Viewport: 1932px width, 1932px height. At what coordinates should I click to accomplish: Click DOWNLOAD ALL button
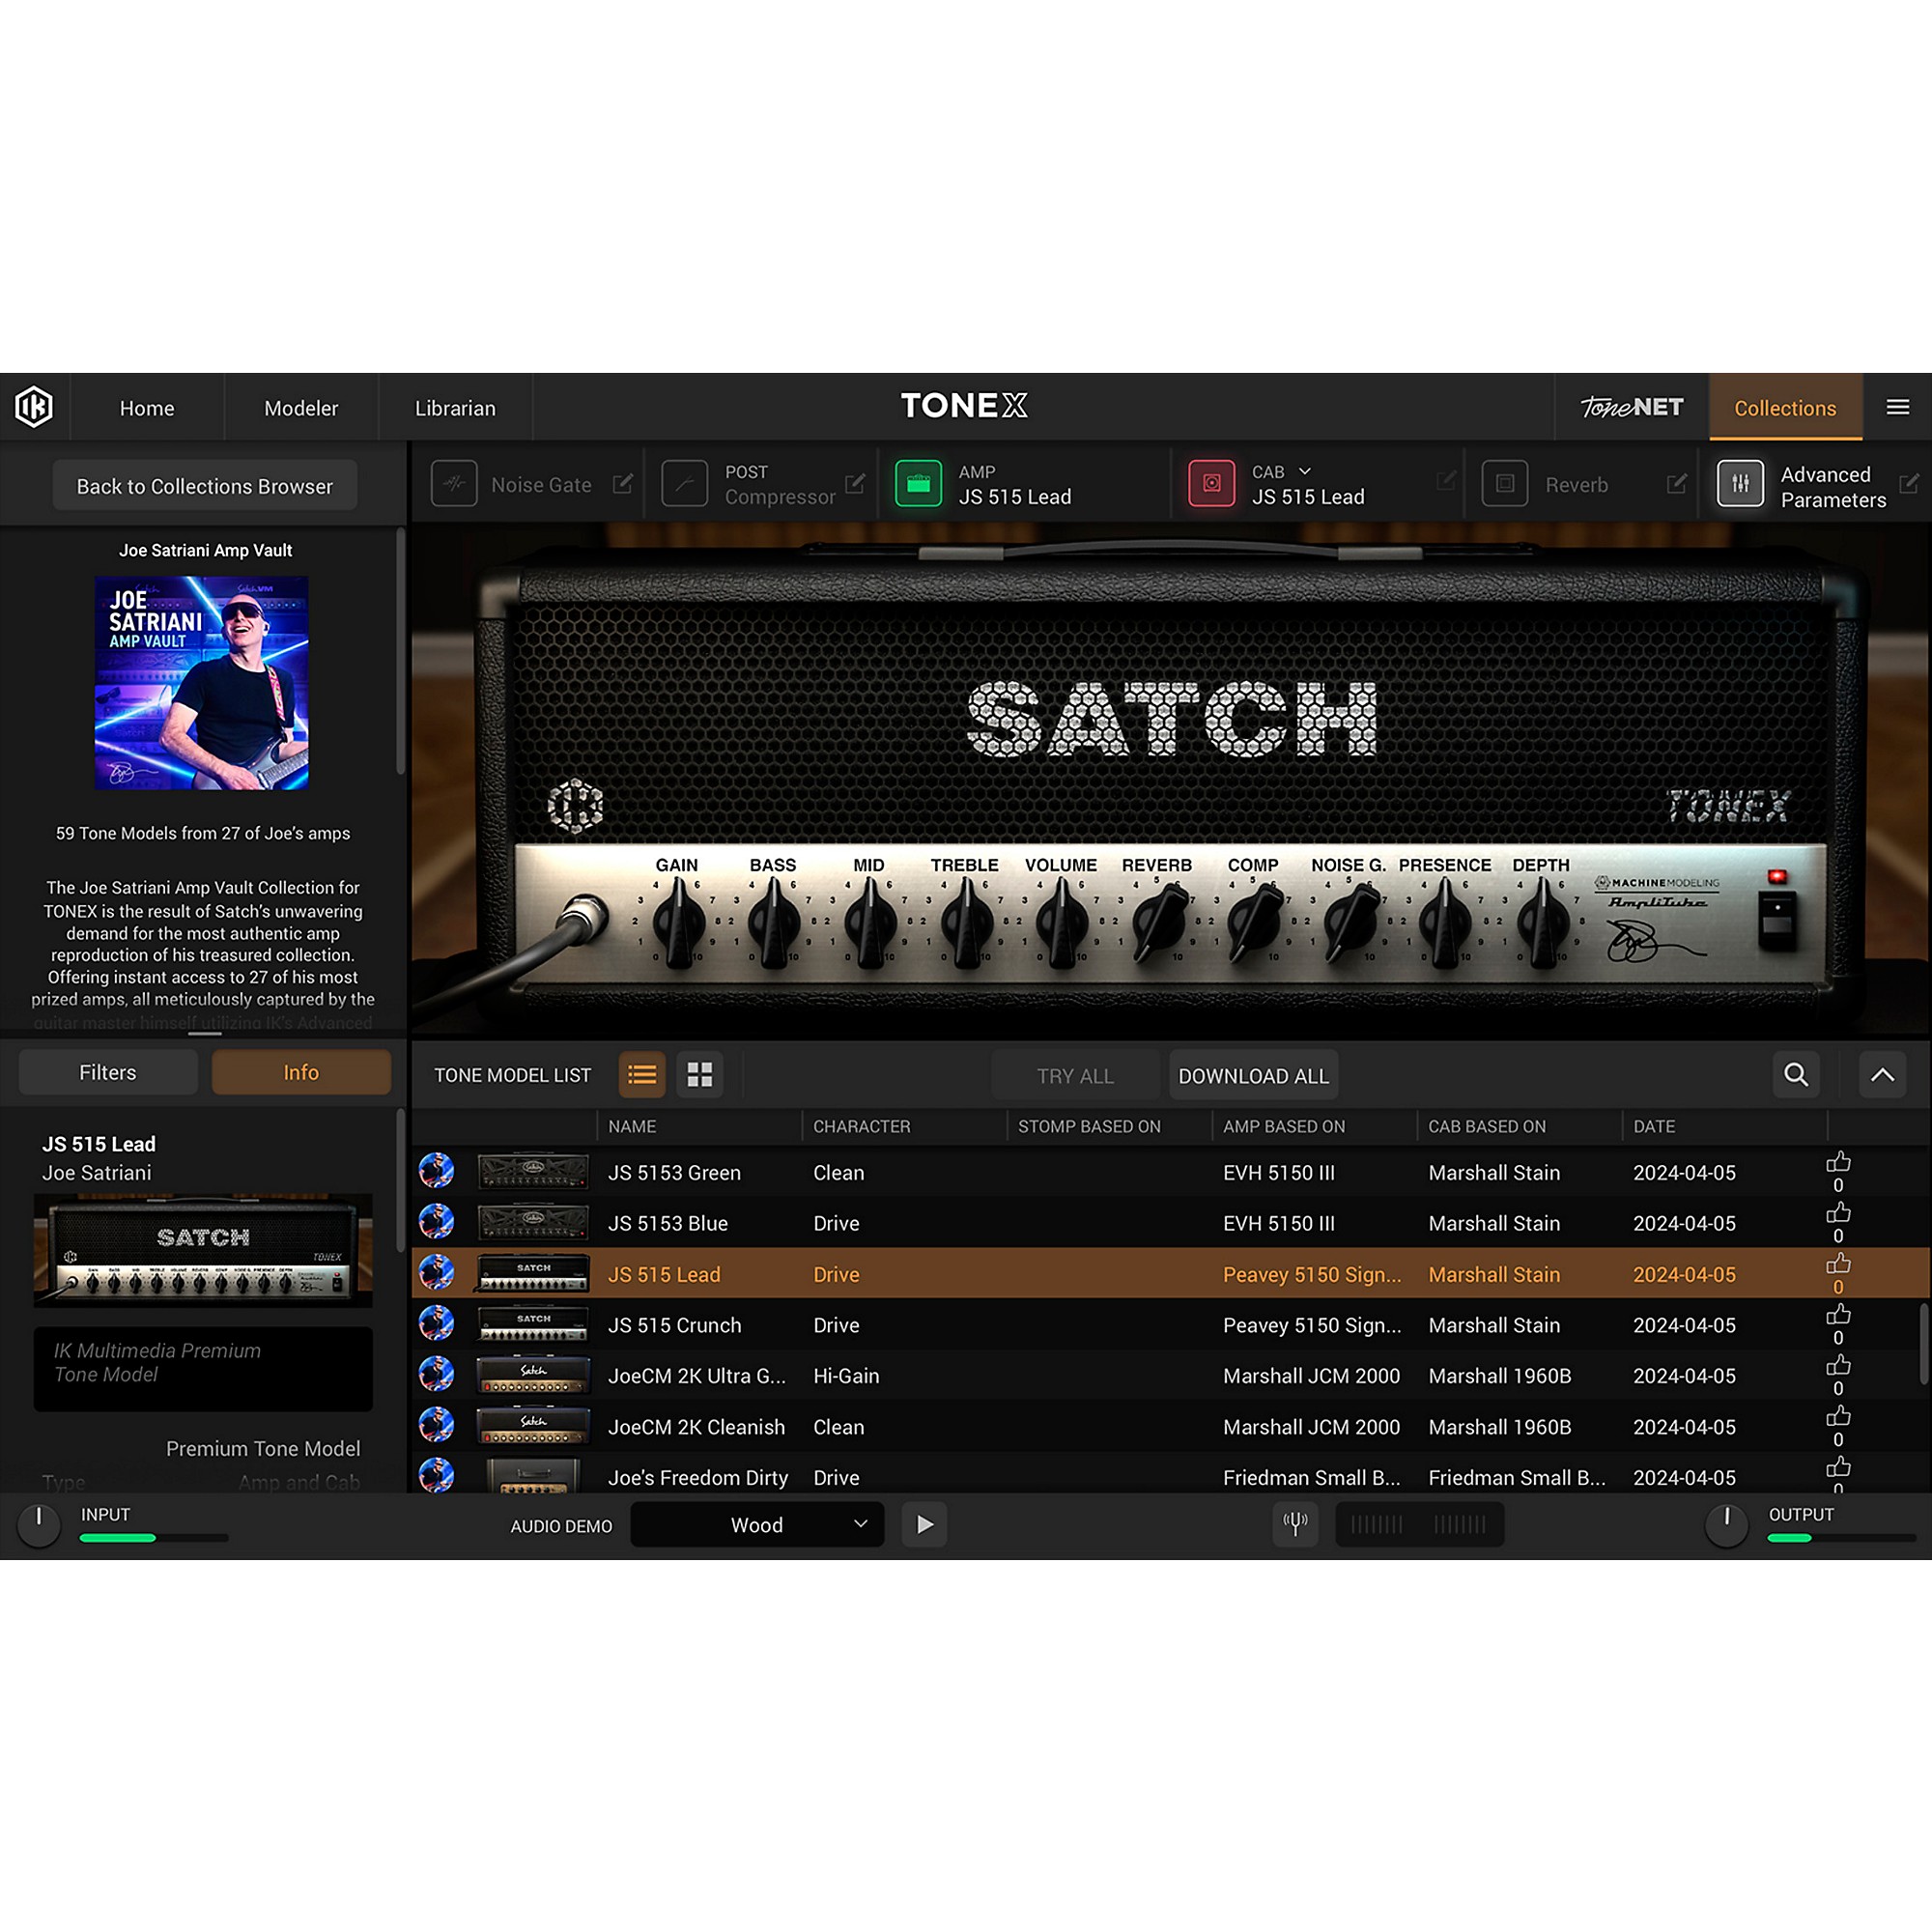pyautogui.click(x=1253, y=1076)
